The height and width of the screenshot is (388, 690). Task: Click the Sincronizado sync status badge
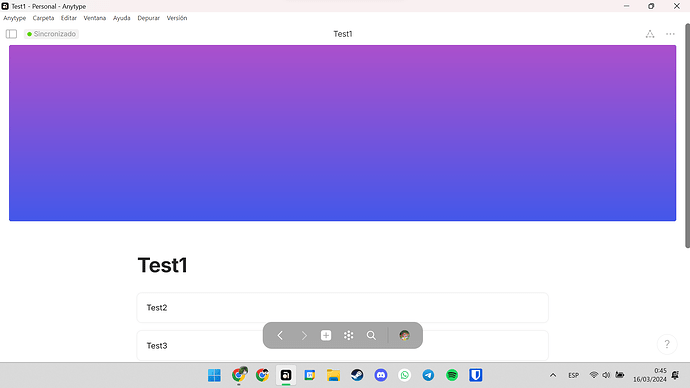pos(51,34)
